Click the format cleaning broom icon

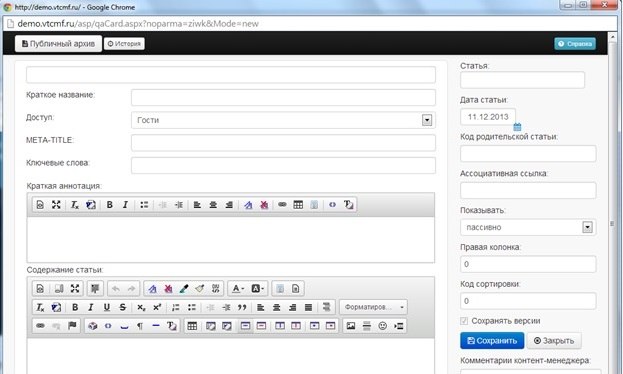[x=200, y=289]
